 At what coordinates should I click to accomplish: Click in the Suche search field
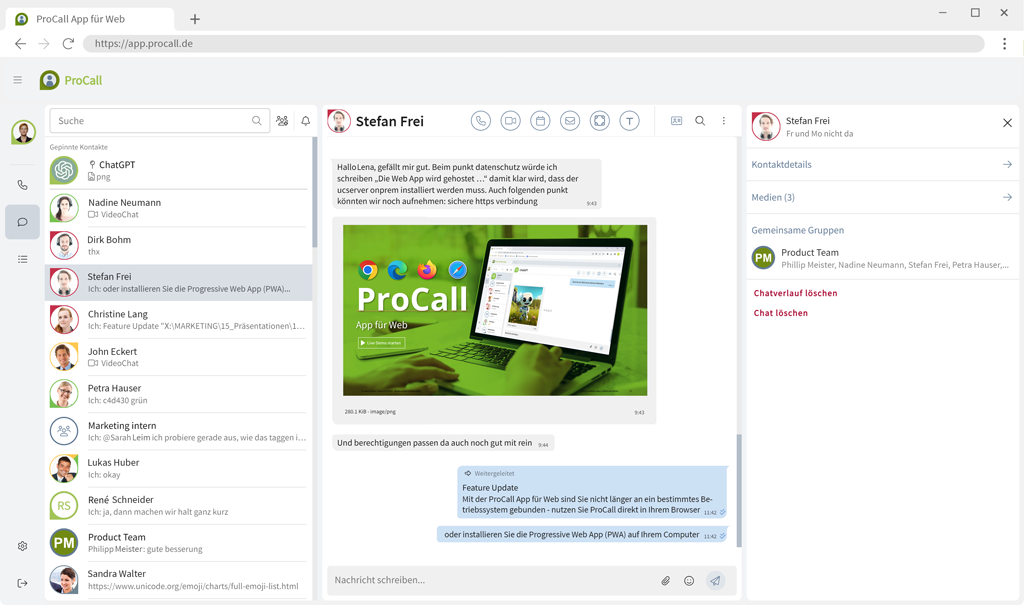tap(159, 121)
